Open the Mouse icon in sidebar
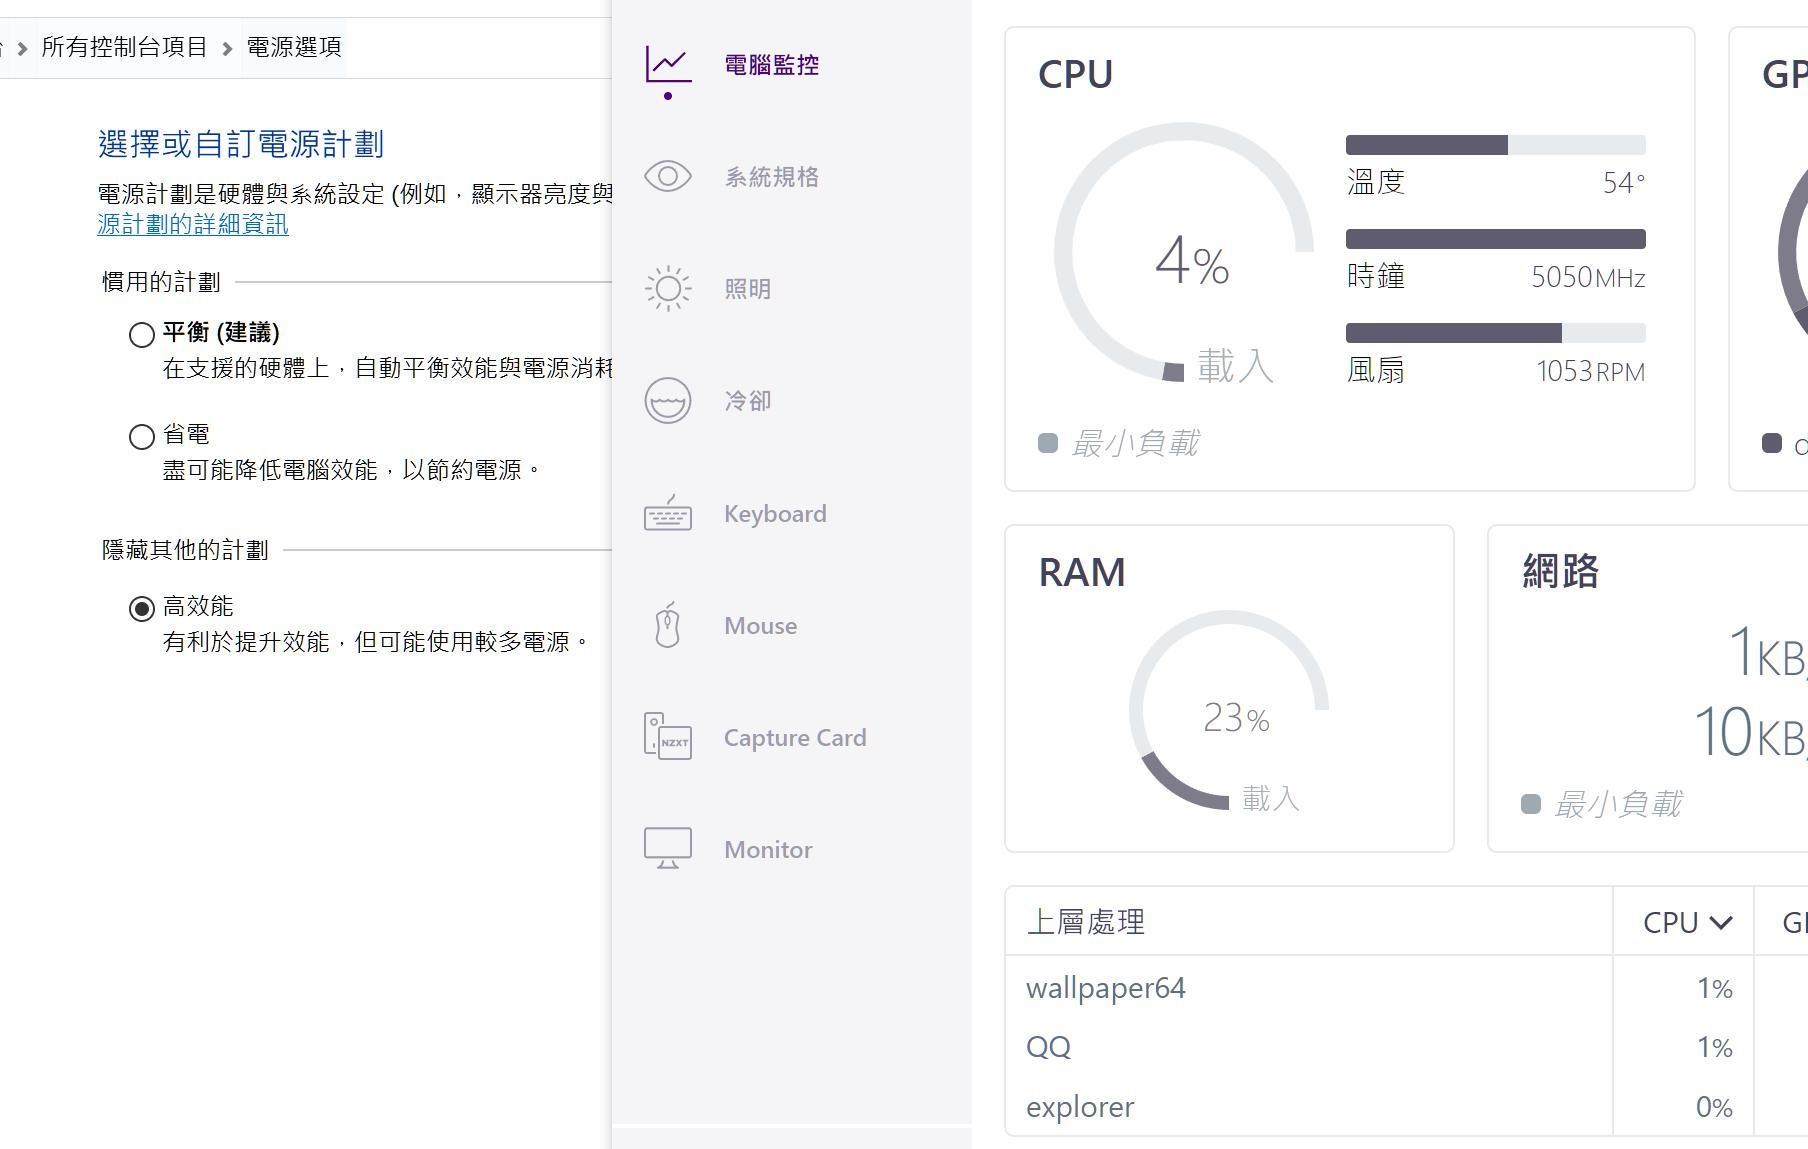This screenshot has width=1808, height=1149. [668, 626]
